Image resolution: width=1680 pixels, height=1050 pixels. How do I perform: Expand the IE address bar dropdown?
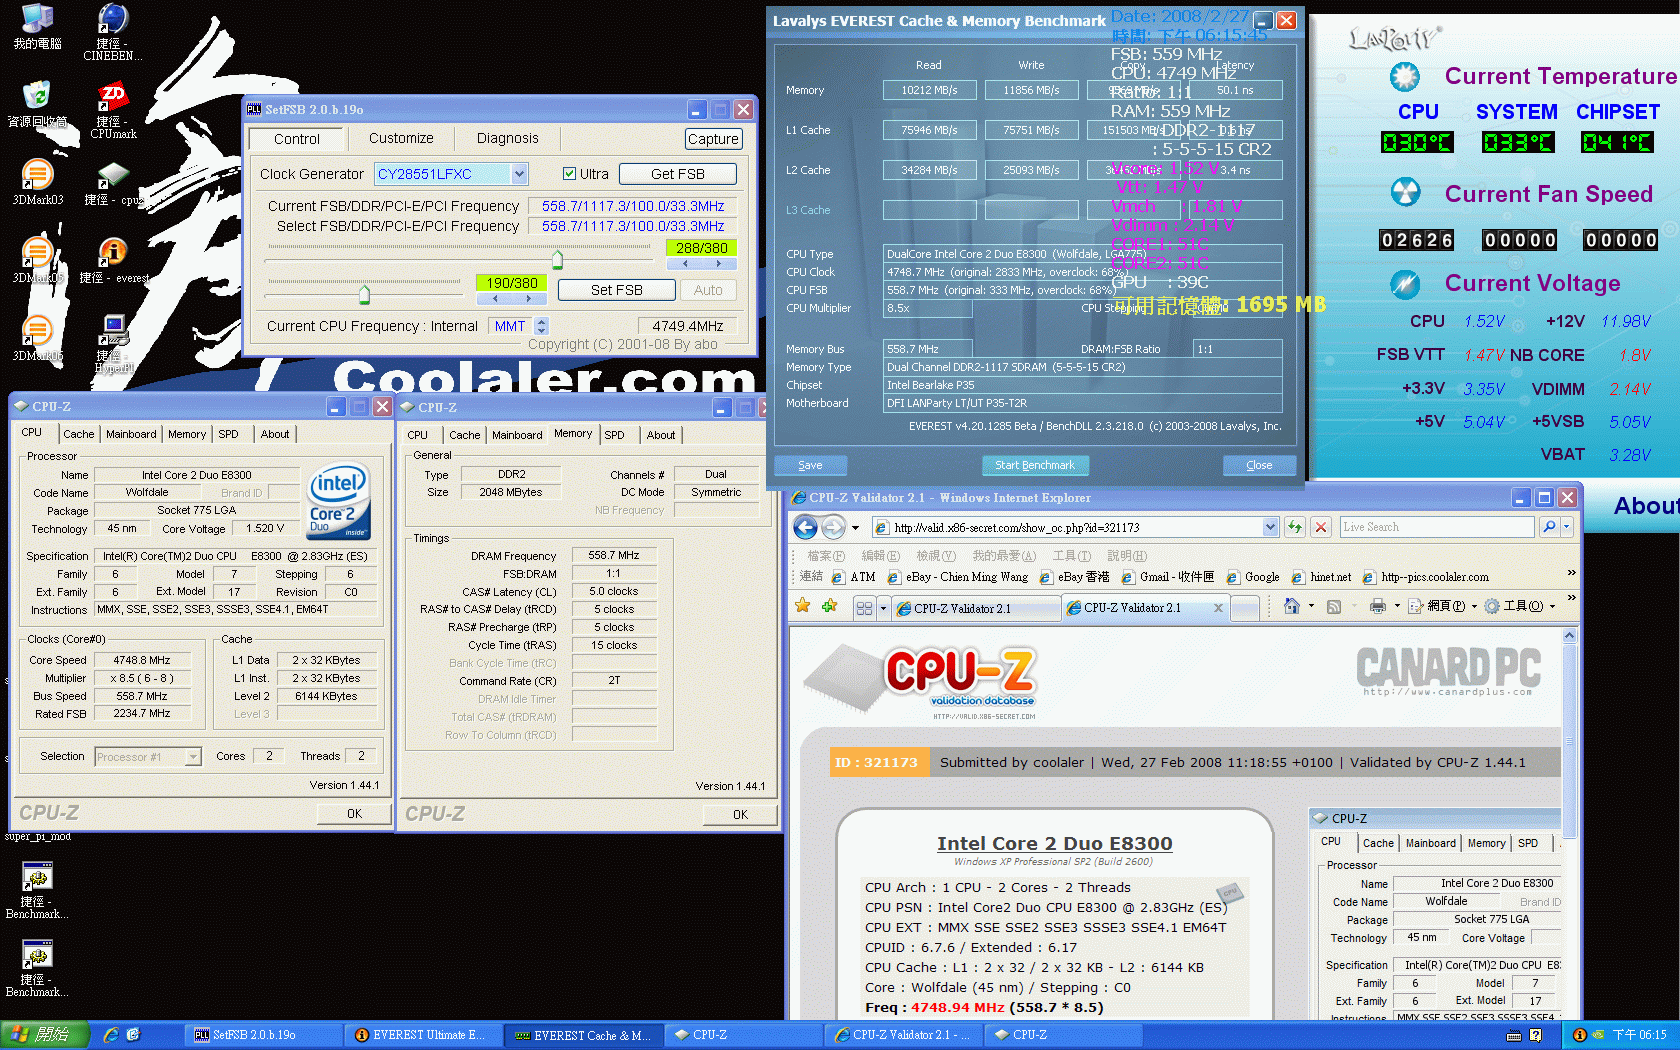[x=1270, y=527]
